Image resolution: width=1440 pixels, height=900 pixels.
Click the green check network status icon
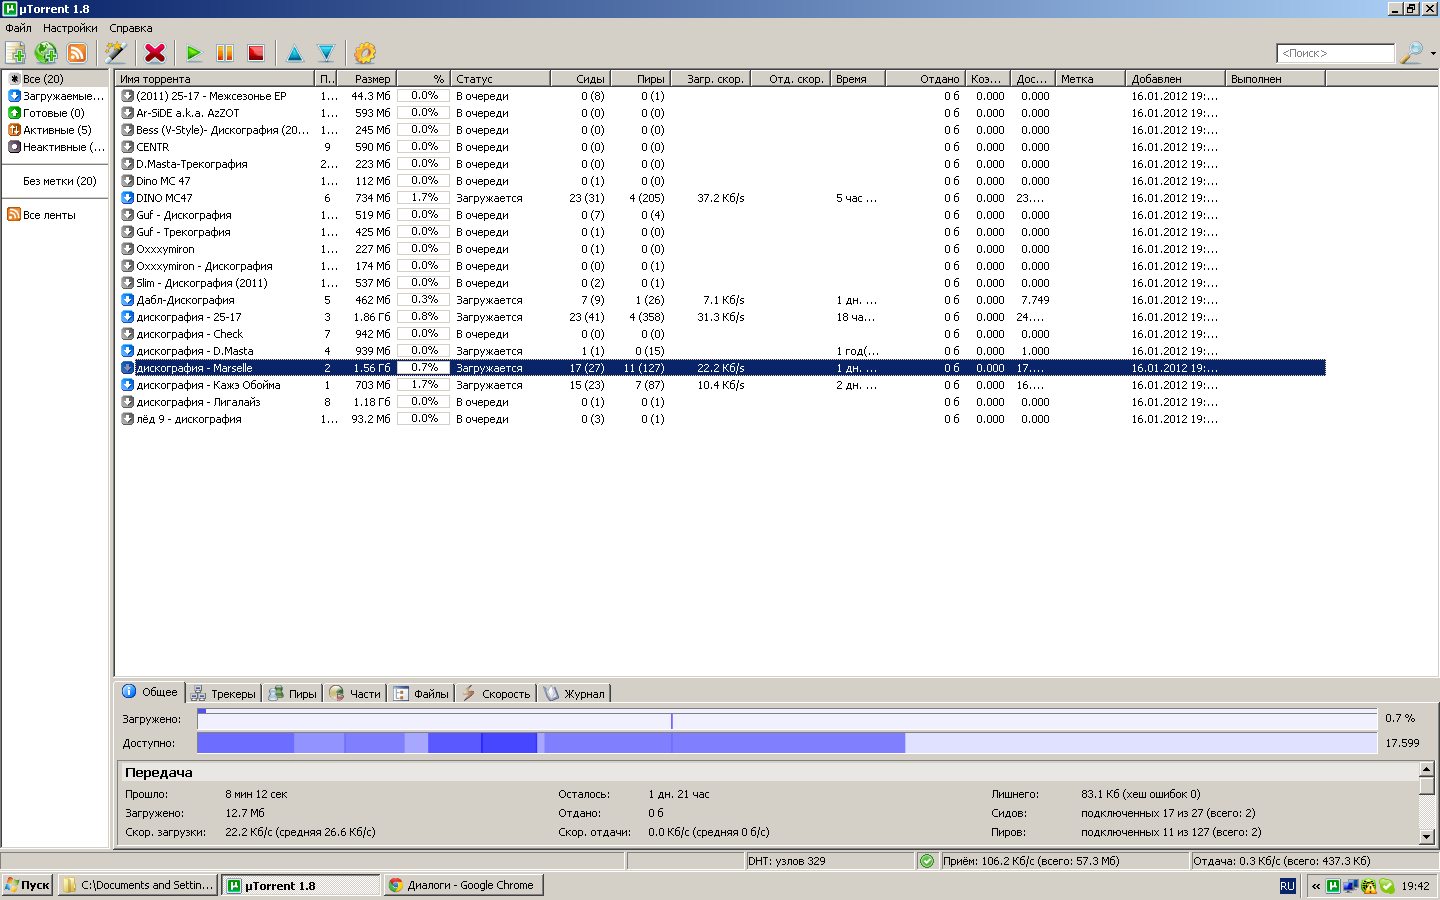point(927,861)
